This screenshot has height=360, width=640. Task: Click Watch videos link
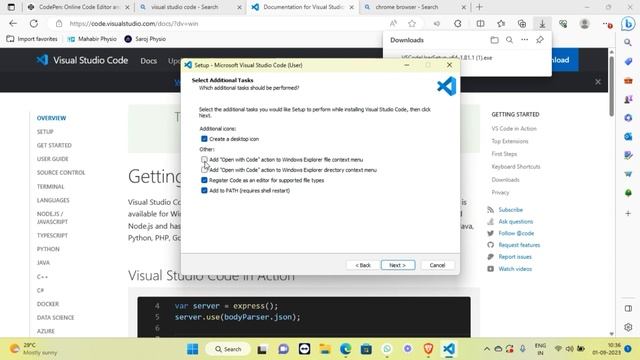(x=515, y=269)
